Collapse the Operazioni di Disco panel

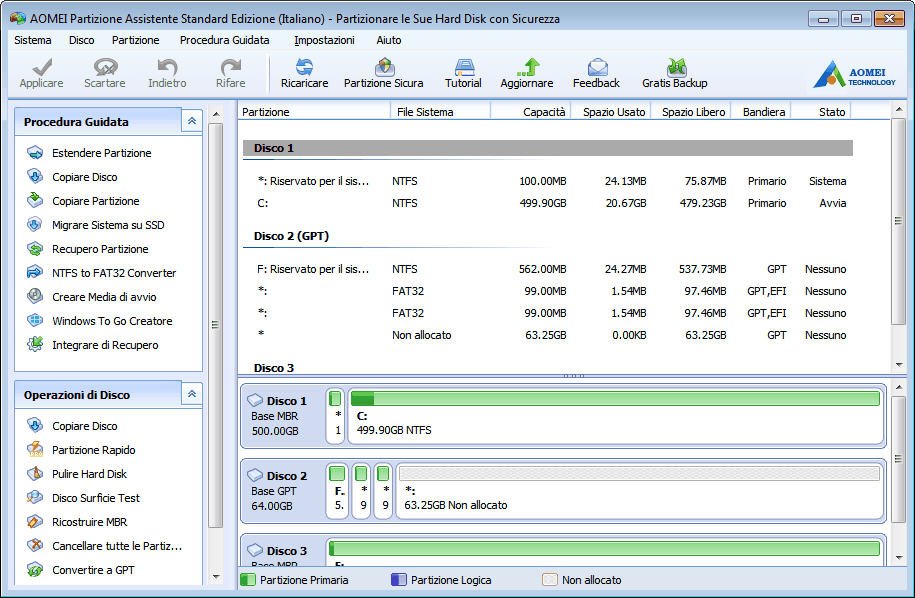(x=191, y=395)
